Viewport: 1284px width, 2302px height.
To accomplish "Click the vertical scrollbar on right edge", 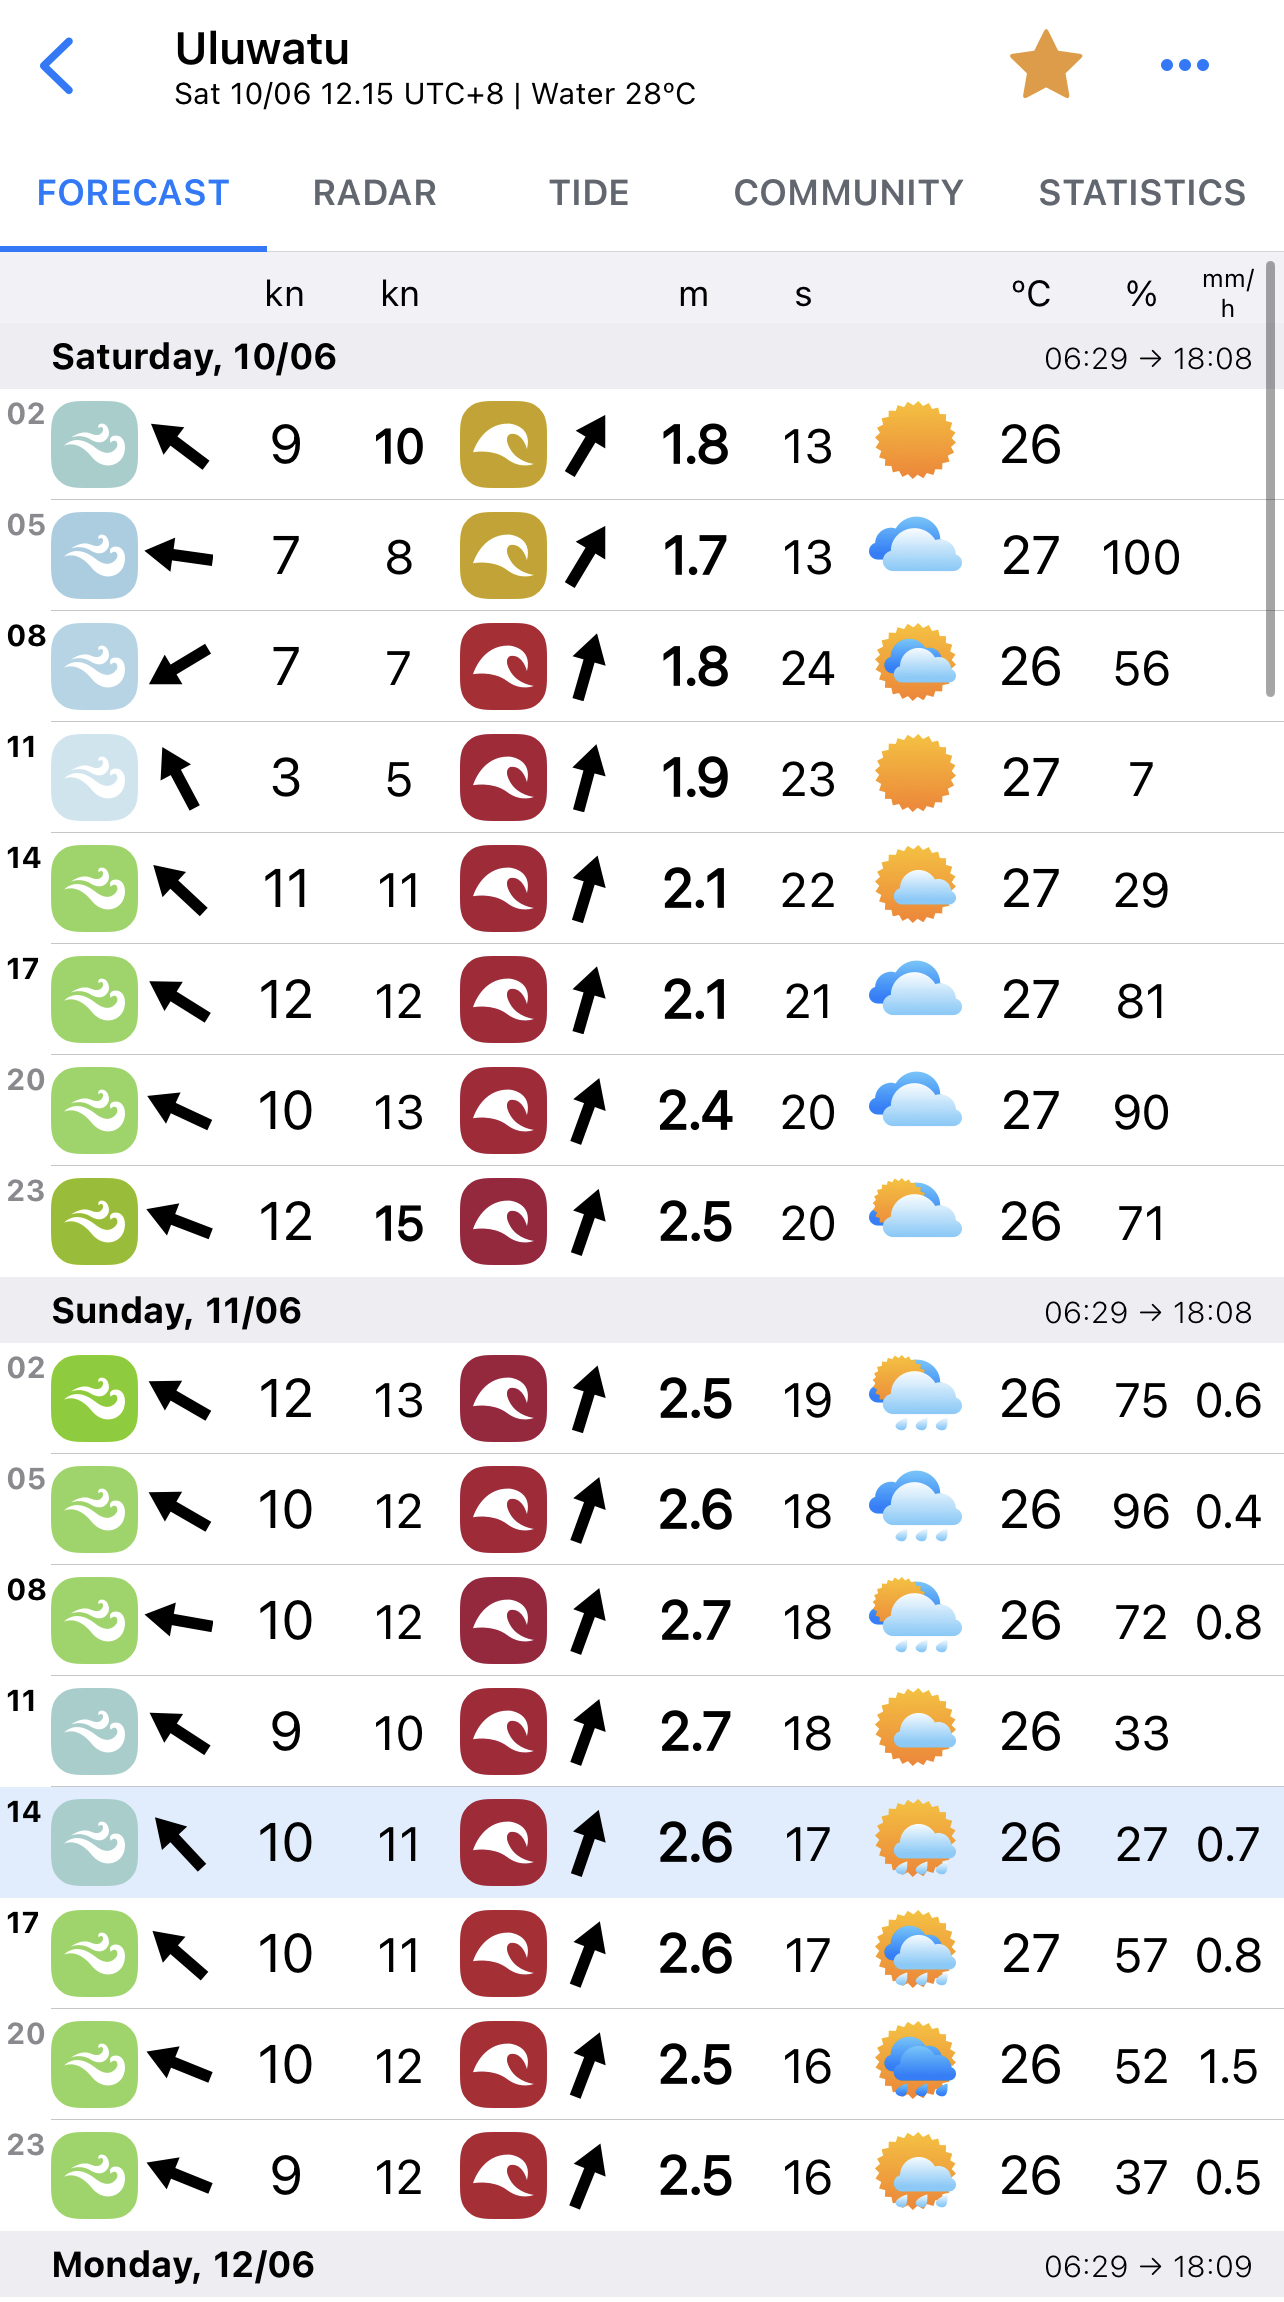I will point(1270,478).
